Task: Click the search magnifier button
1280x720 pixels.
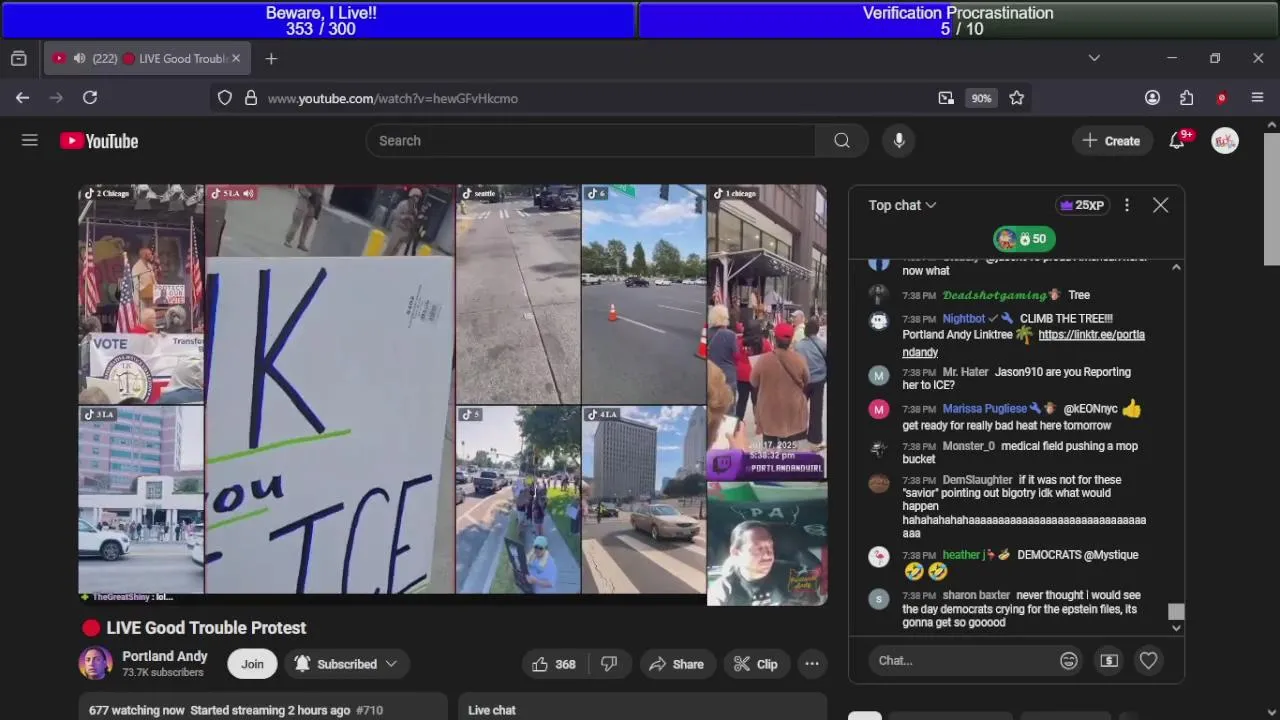Action: click(x=842, y=141)
